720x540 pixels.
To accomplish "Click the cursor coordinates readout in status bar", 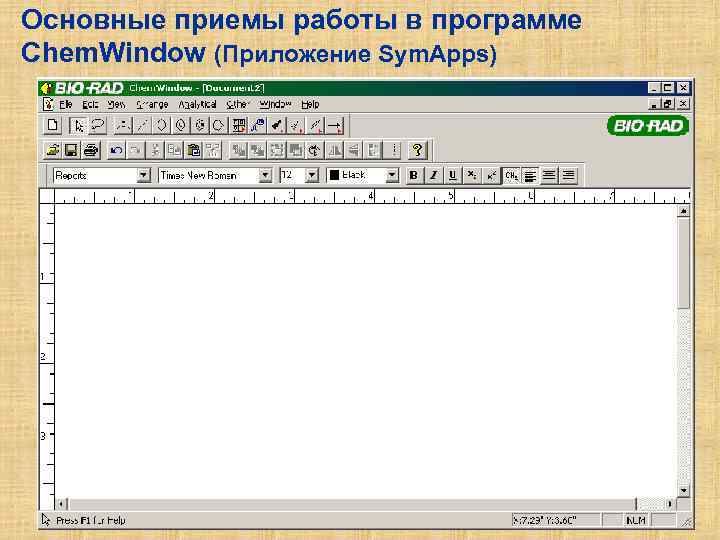I will tap(556, 520).
